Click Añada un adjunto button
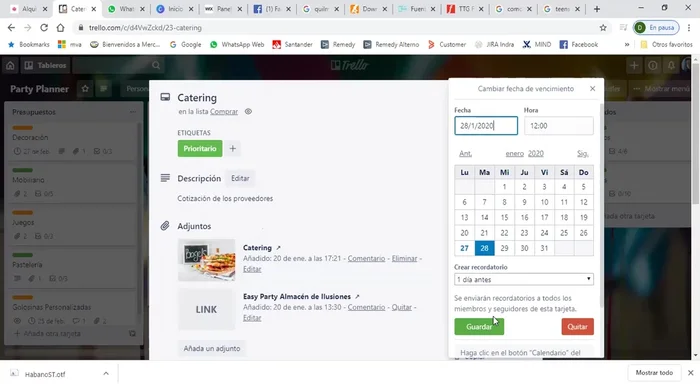The image size is (700, 386). 212,349
